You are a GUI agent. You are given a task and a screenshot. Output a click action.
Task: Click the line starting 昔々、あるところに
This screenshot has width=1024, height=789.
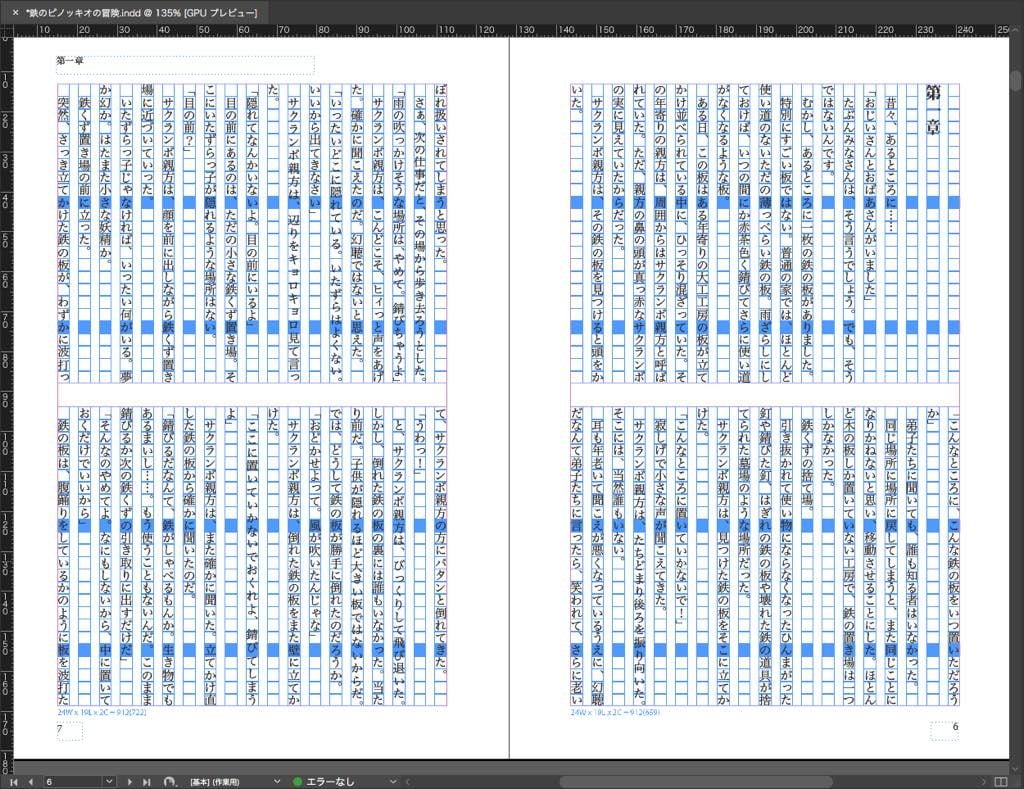(891, 166)
